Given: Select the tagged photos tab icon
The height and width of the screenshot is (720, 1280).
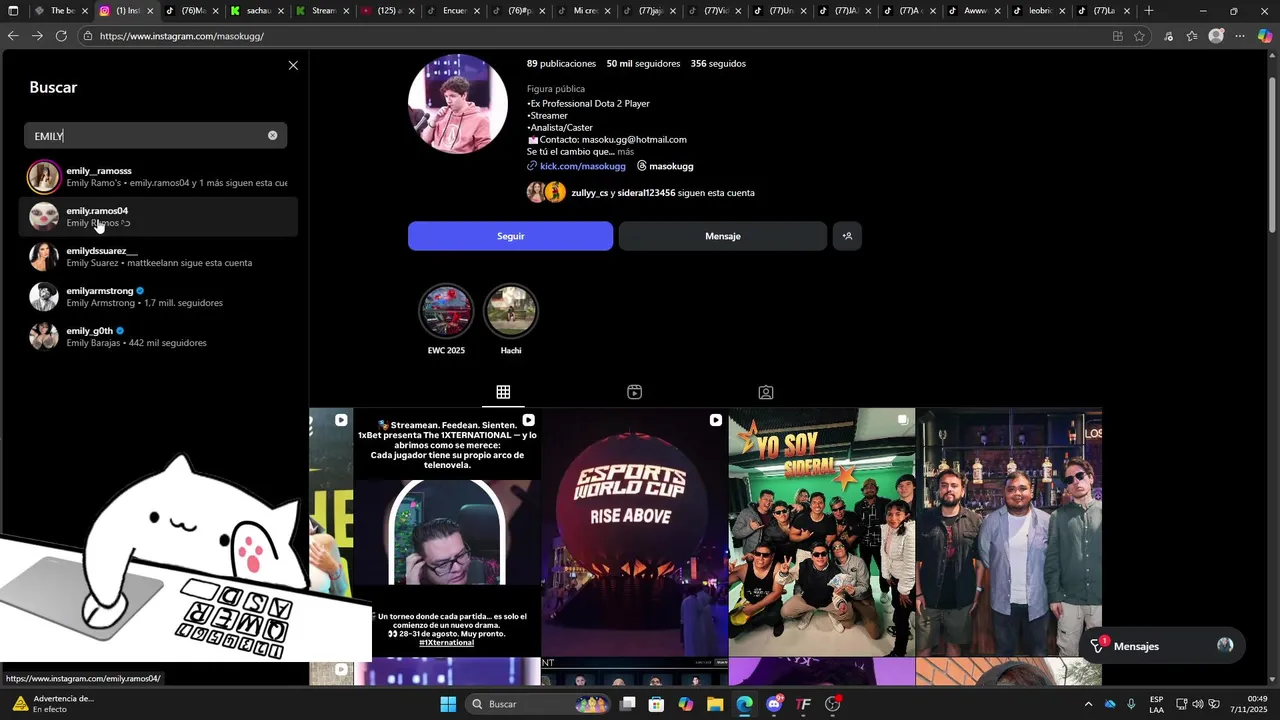Looking at the screenshot, I should [765, 392].
